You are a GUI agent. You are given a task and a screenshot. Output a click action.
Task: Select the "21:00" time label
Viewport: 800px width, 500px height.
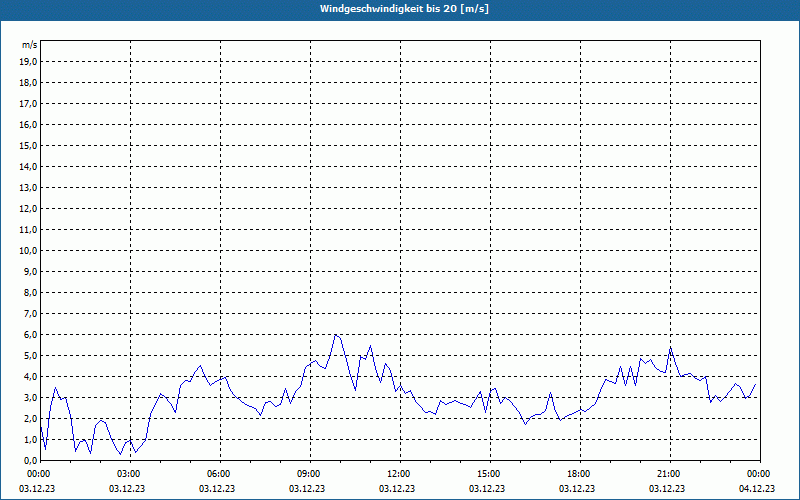point(669,474)
